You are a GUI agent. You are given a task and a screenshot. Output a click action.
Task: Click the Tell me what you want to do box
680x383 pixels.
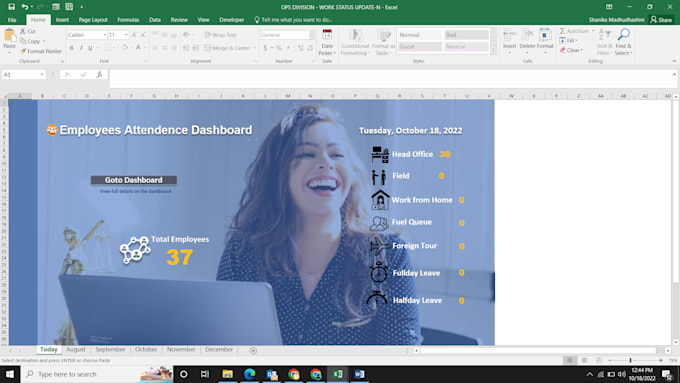293,20
